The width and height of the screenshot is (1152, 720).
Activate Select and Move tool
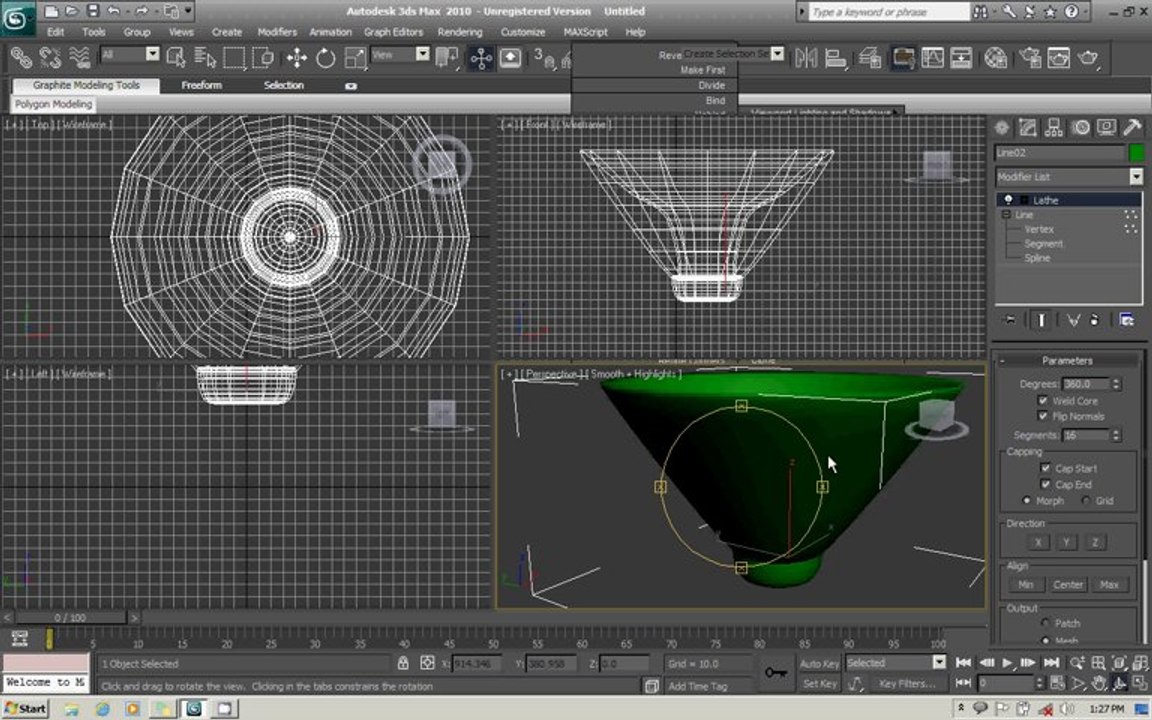click(x=297, y=57)
